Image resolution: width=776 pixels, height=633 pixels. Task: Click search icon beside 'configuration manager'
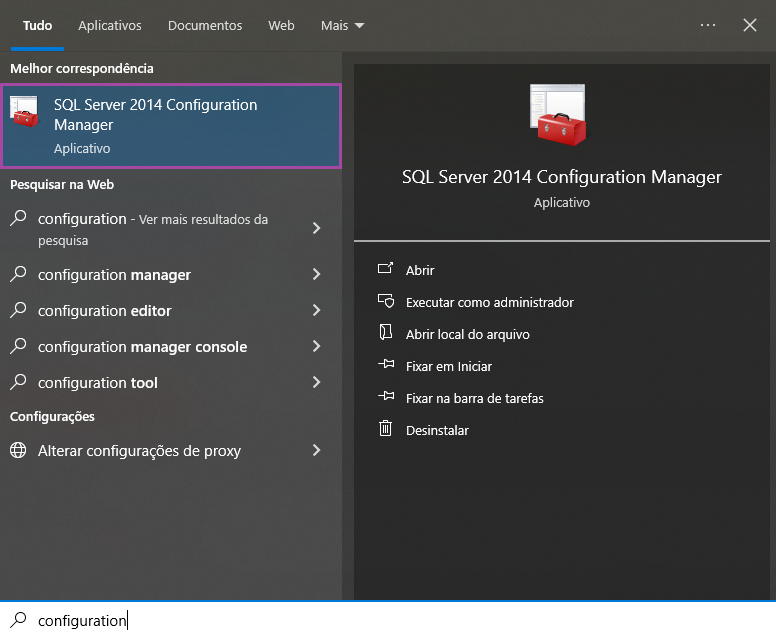[18, 274]
